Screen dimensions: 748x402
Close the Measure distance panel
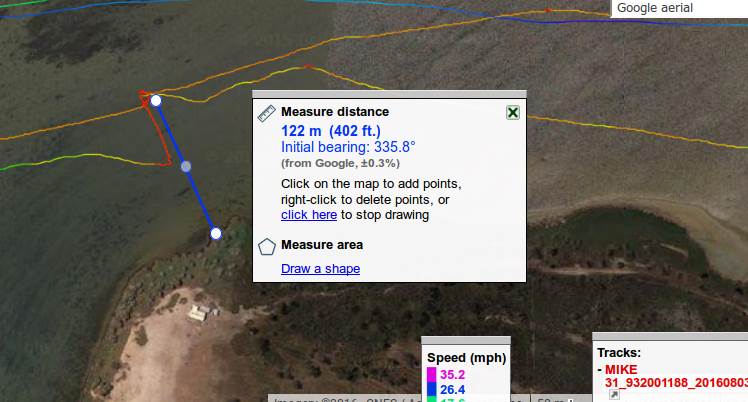pyautogui.click(x=513, y=113)
